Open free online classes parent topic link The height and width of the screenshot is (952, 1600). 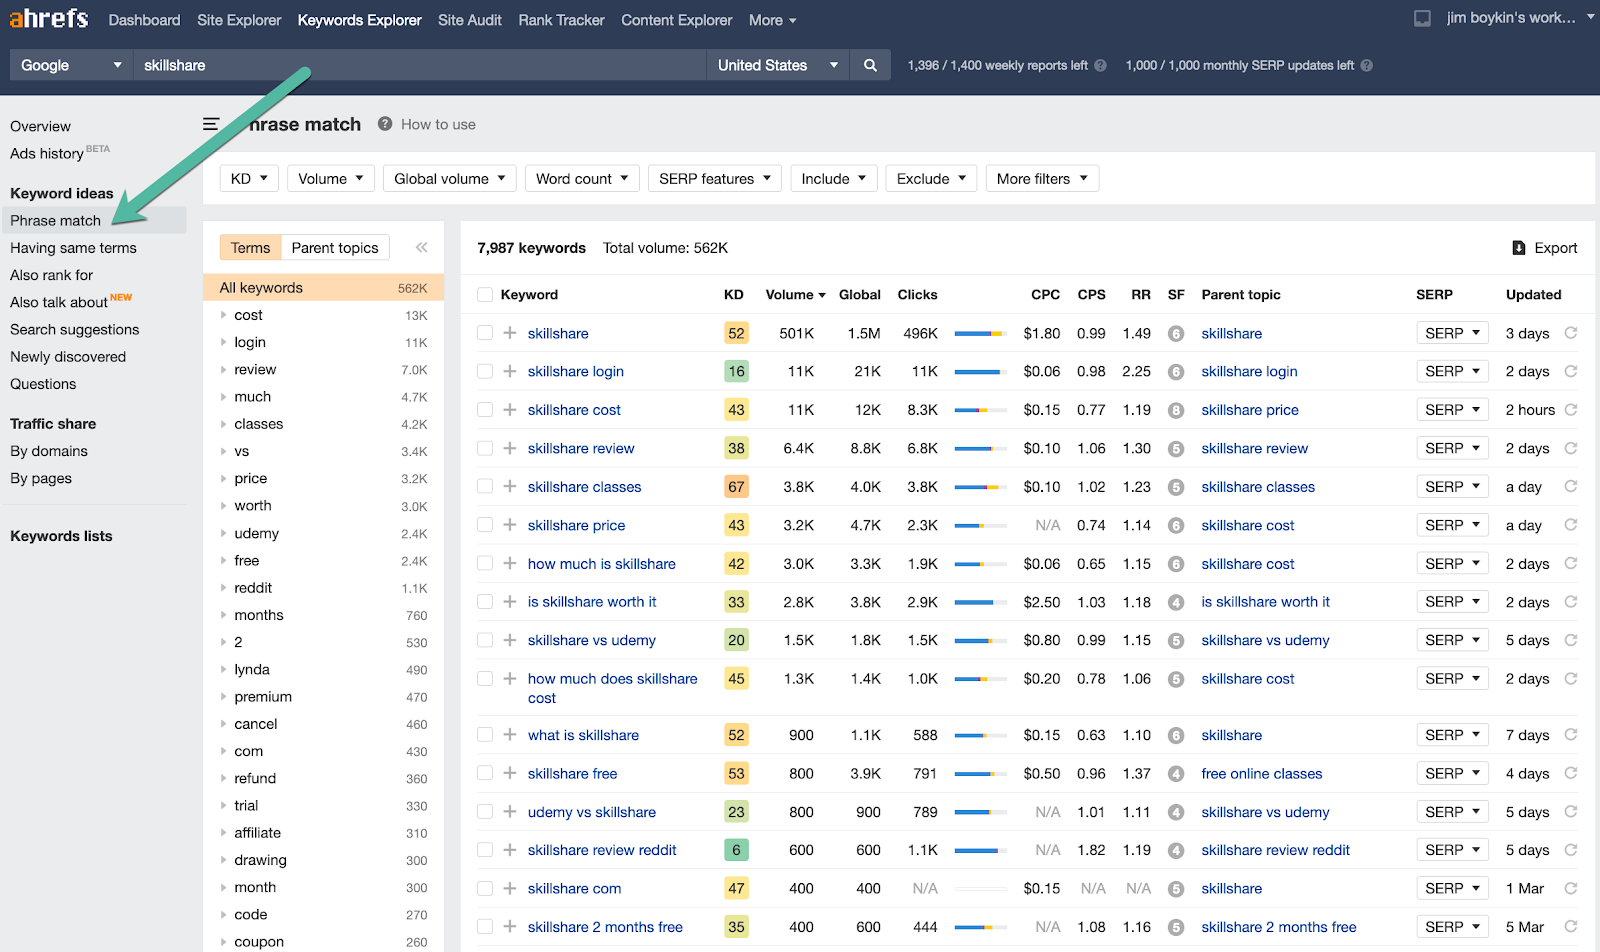pos(1262,773)
